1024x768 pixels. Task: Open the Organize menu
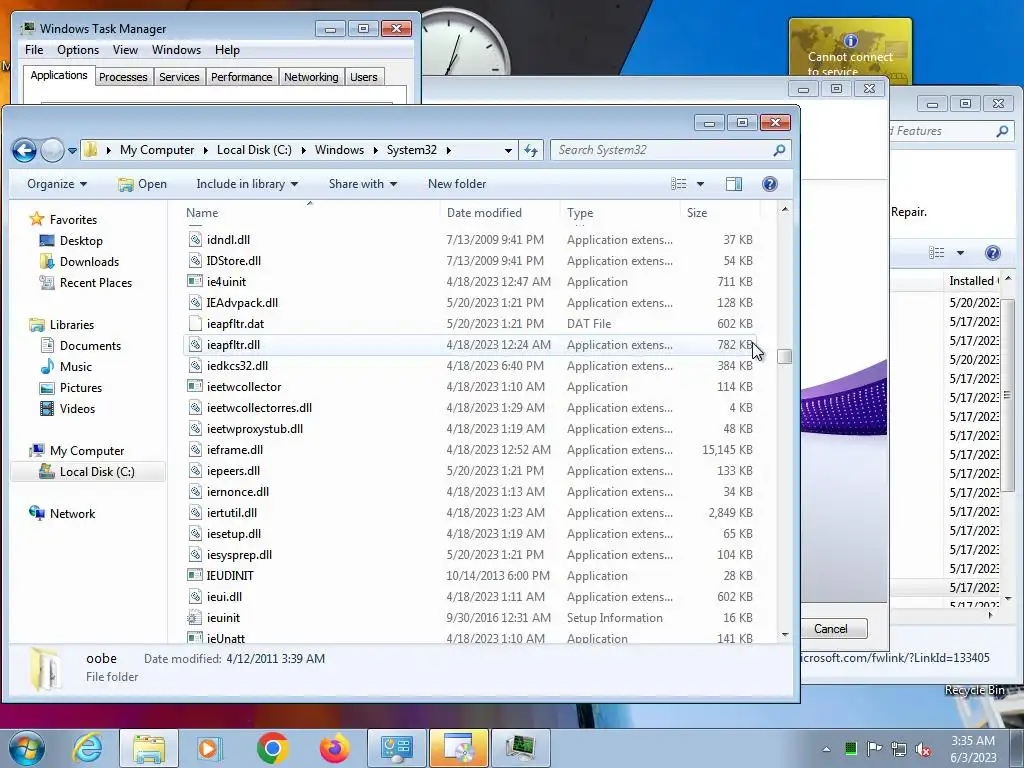coord(57,184)
